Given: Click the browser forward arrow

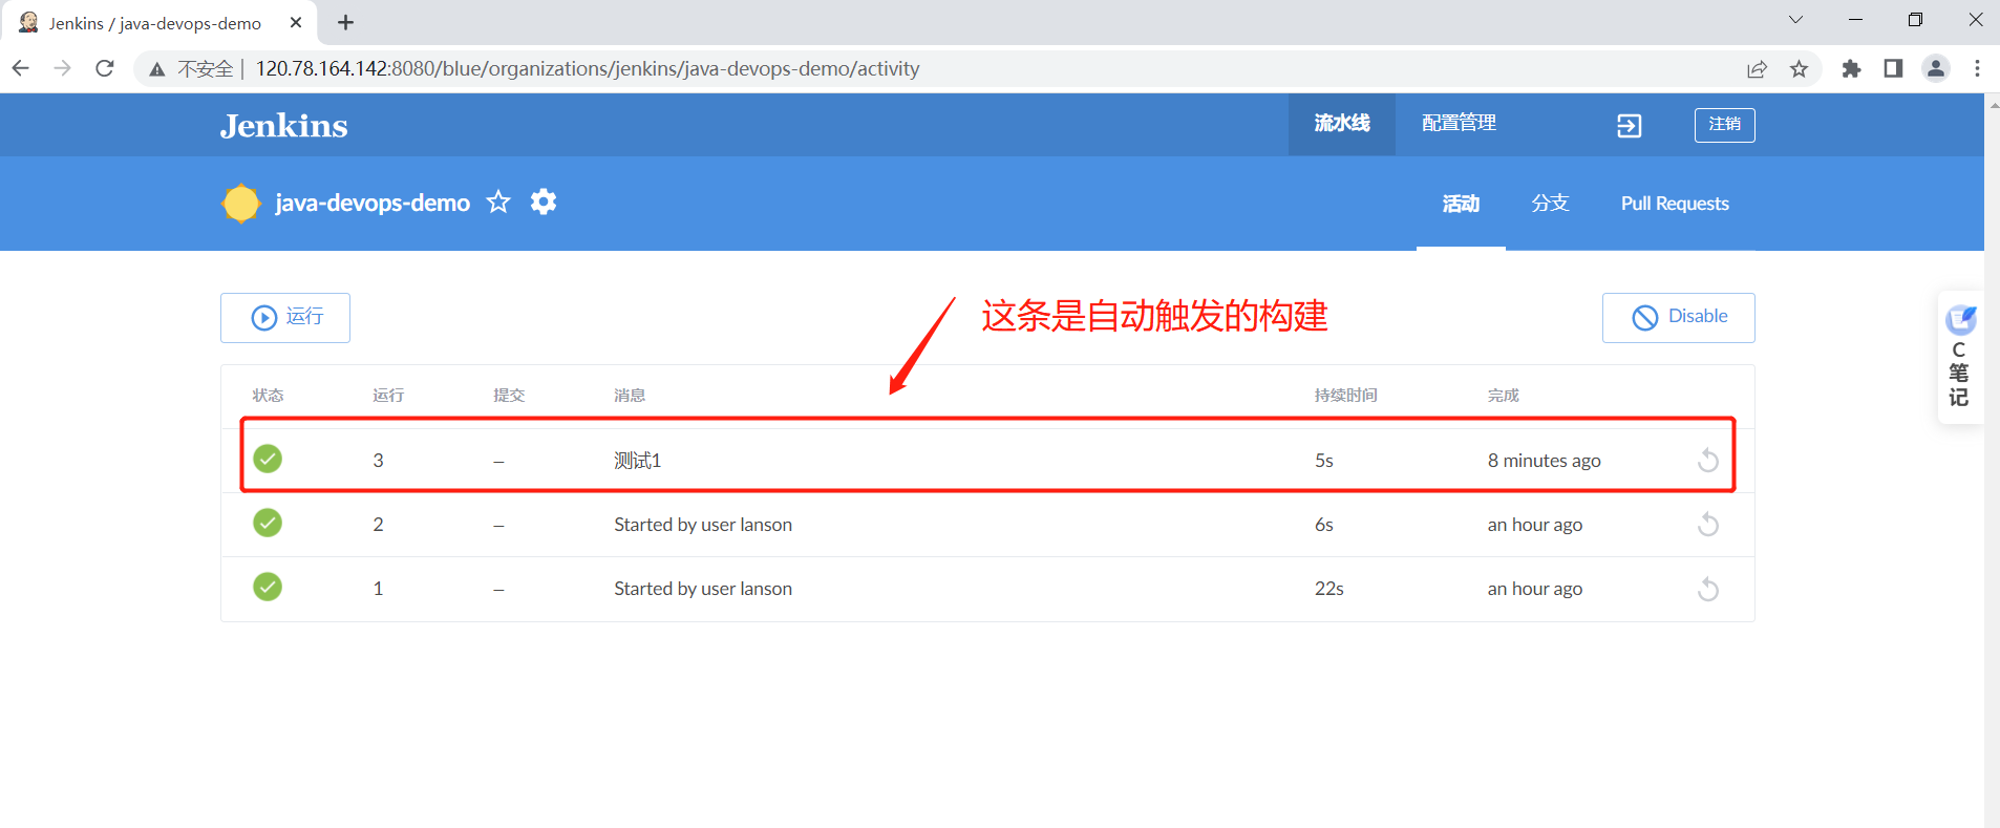Looking at the screenshot, I should (x=62, y=68).
